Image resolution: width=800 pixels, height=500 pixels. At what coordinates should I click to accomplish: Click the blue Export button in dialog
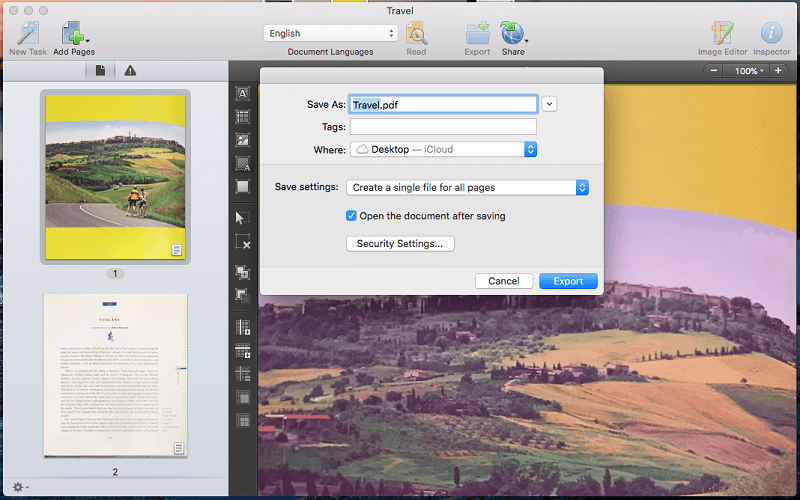point(568,281)
